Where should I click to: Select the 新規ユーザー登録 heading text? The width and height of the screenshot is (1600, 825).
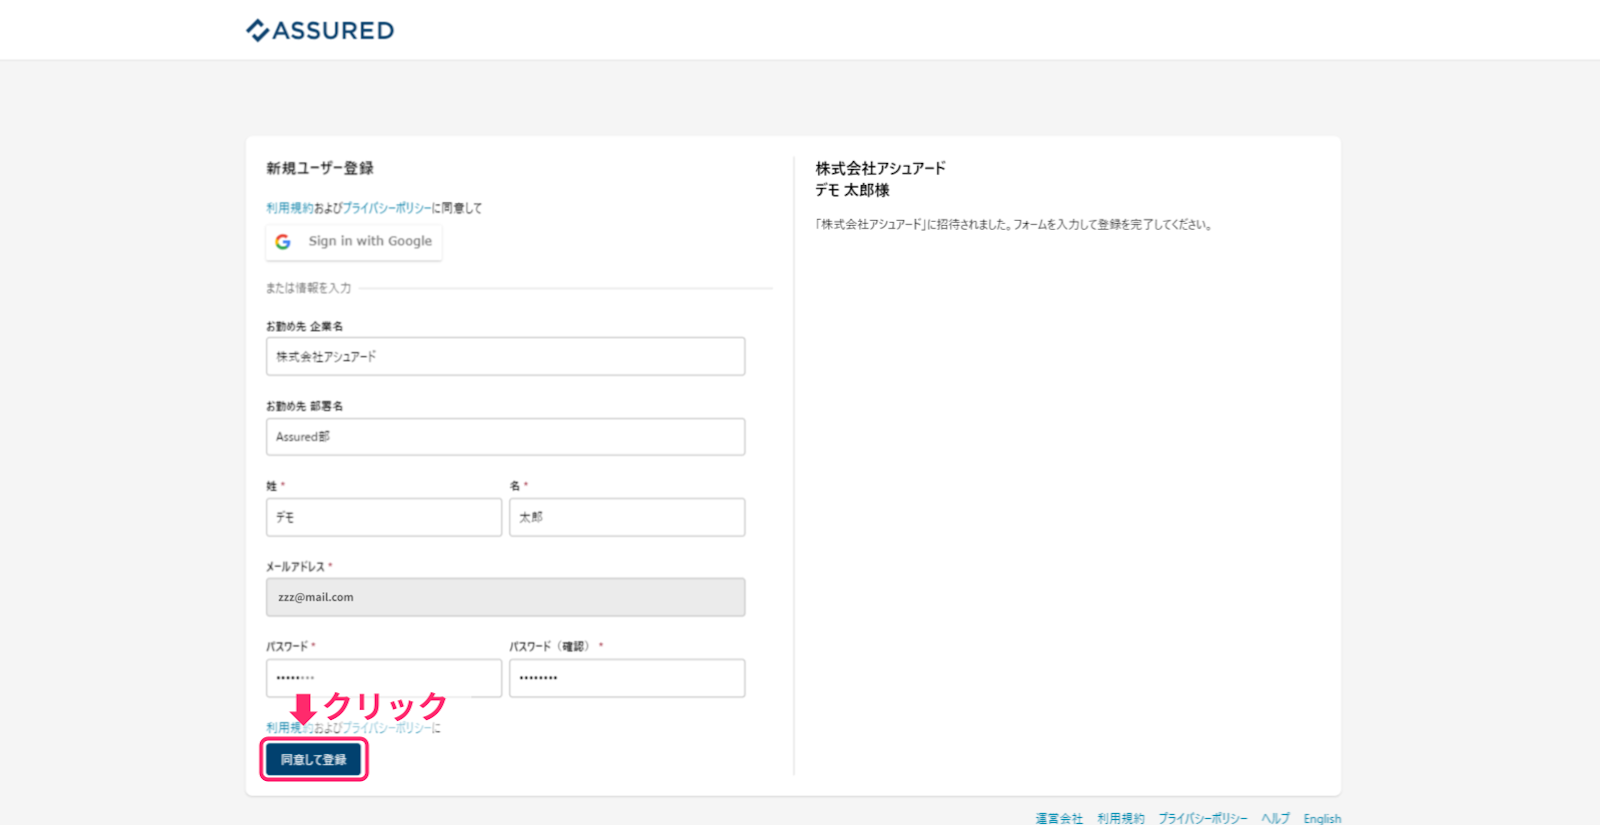click(x=320, y=168)
